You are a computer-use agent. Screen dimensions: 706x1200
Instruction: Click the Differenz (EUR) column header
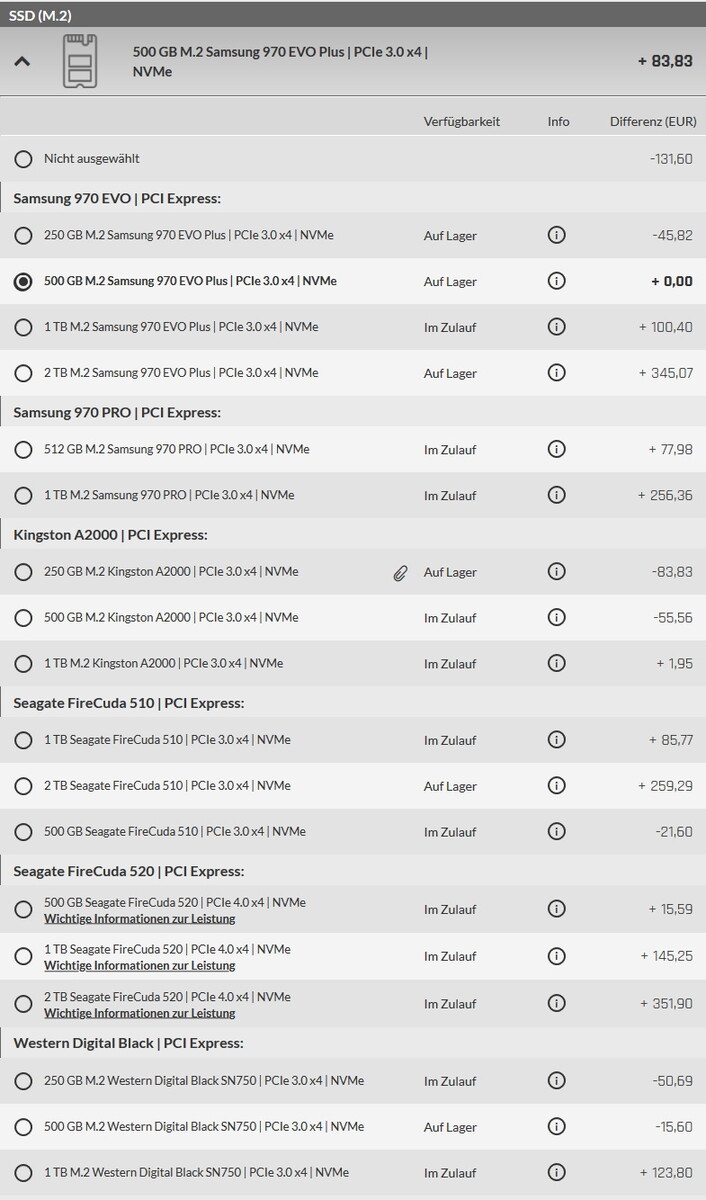(x=653, y=122)
